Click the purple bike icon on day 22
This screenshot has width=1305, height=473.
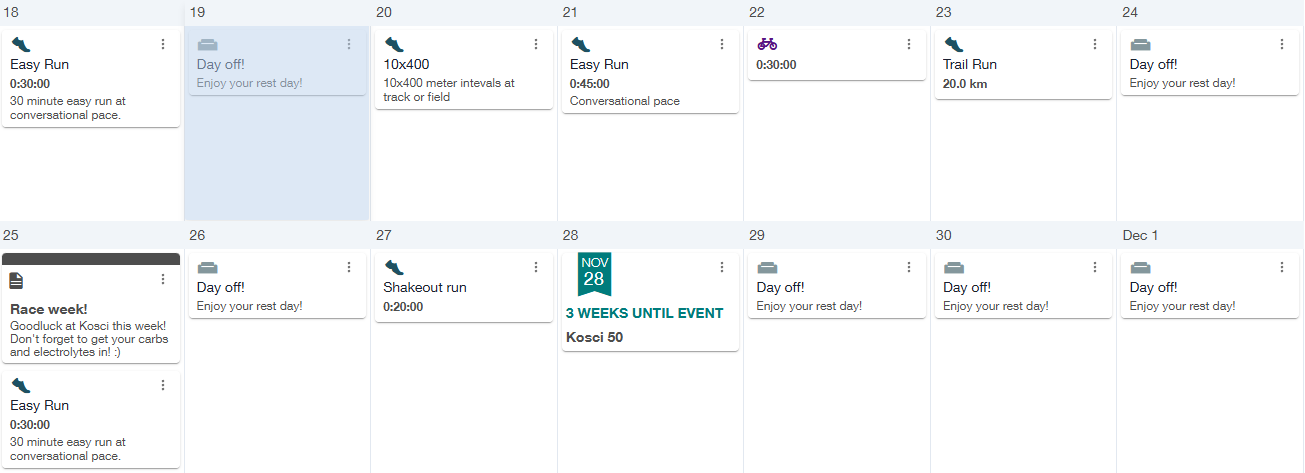point(767,44)
